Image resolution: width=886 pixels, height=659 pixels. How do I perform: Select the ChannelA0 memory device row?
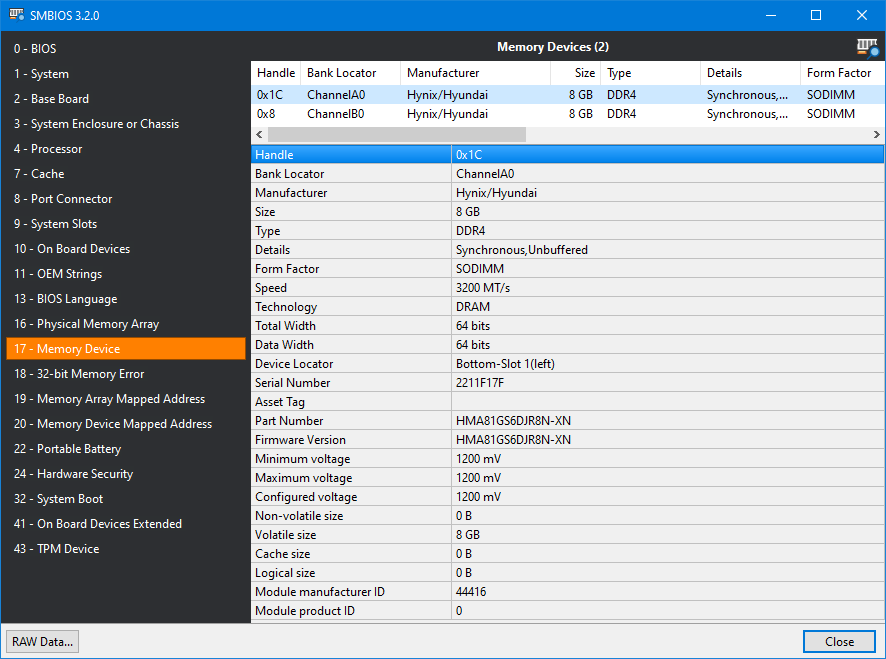[x=568, y=95]
